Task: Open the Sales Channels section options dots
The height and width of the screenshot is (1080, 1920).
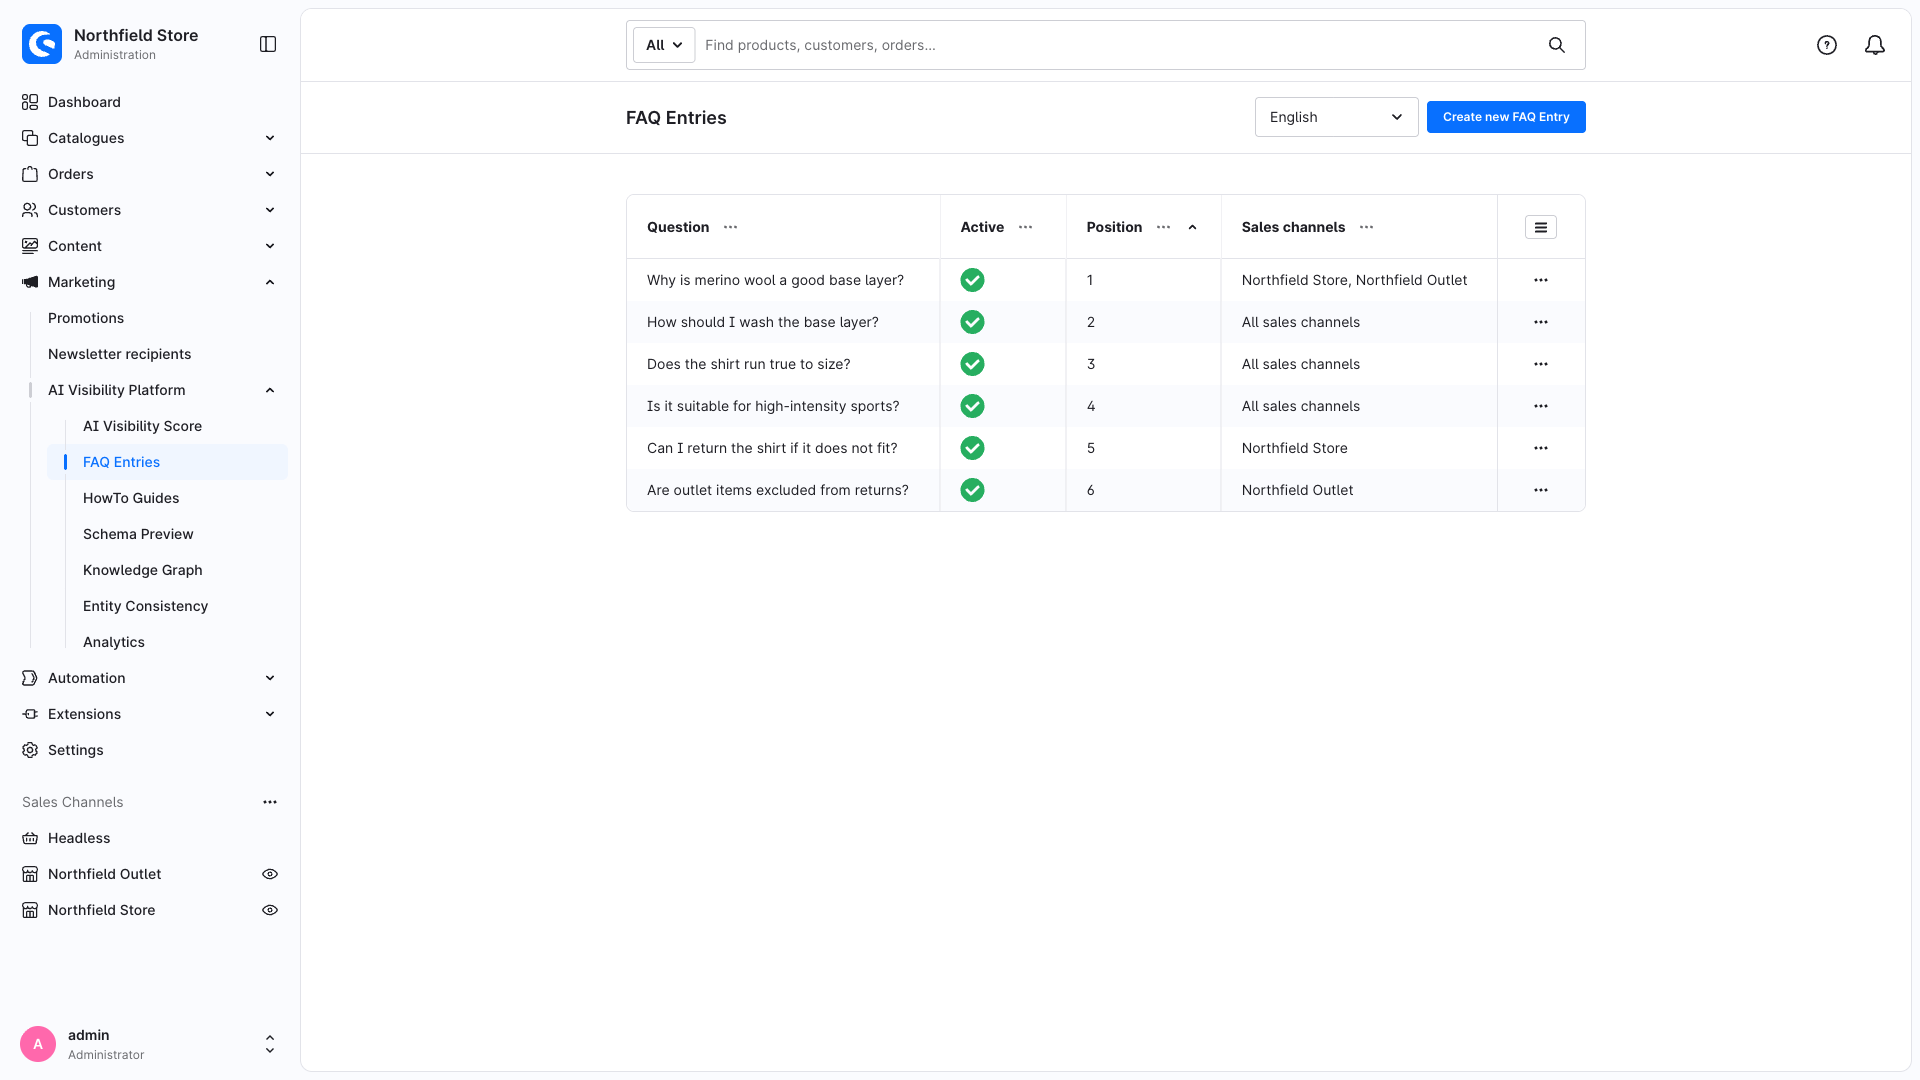Action: (x=270, y=802)
